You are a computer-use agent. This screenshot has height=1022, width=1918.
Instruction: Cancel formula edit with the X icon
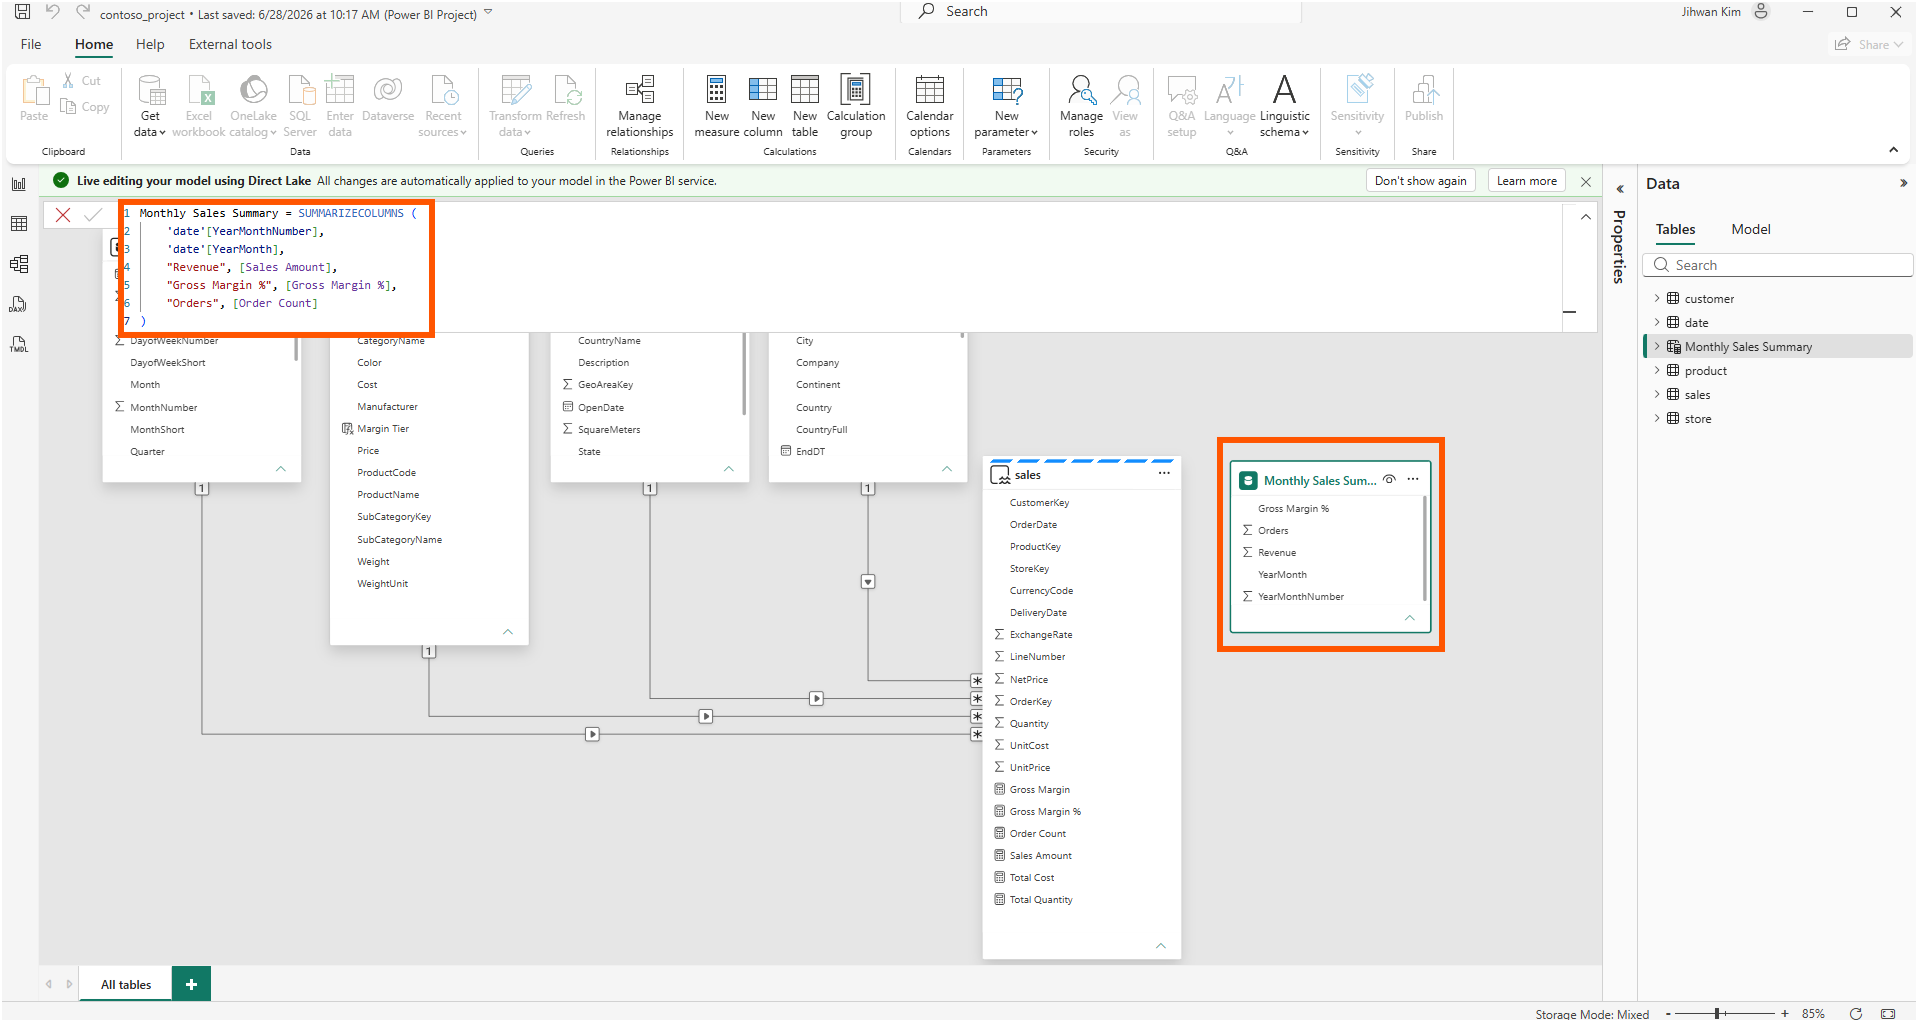[63, 215]
